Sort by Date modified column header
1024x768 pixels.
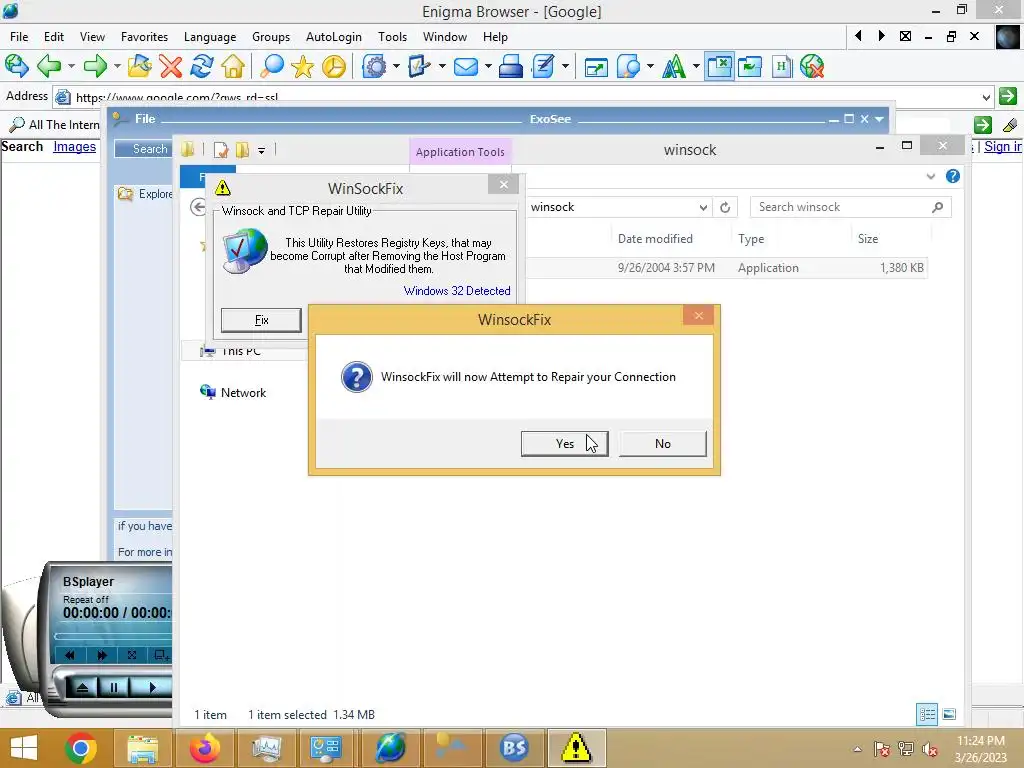655,239
